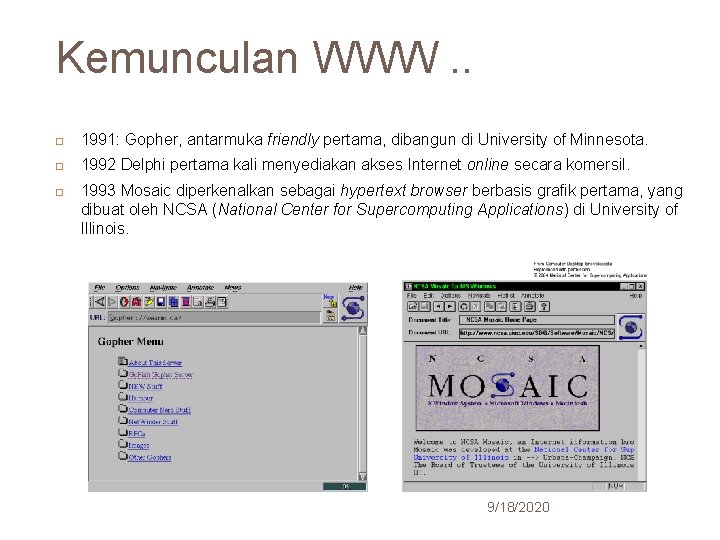The image size is (720, 540).
Task: Click the Find document icon in the Gopher browser toolbar
Action: point(198,302)
